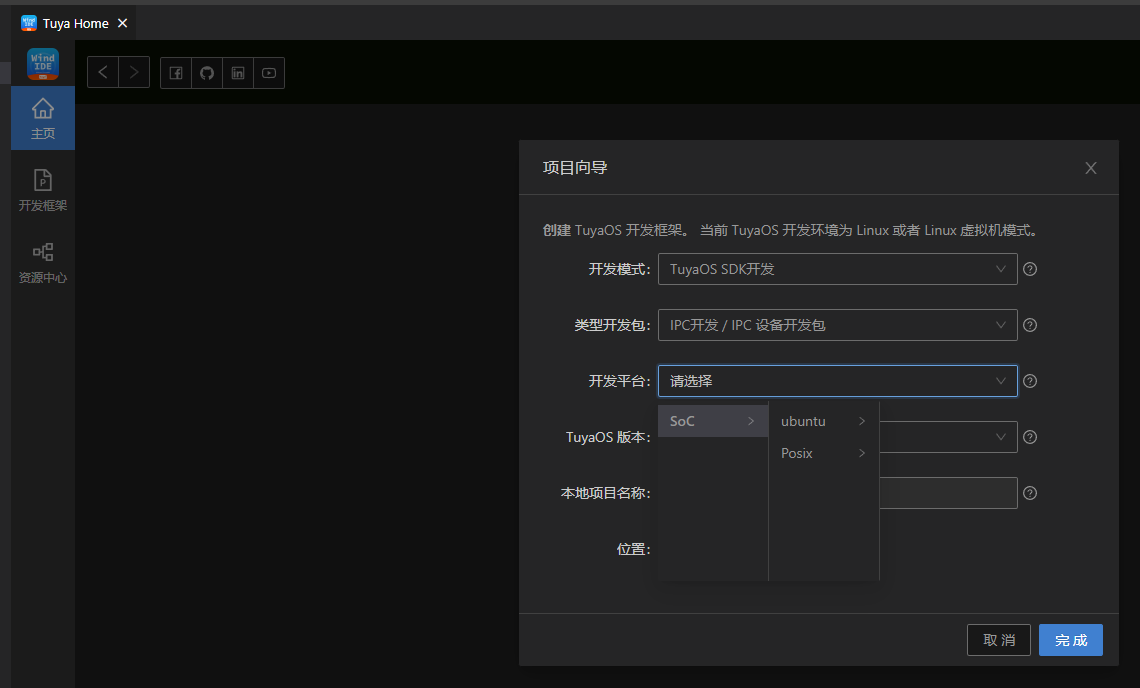Screen dimensions: 1140x688
Task: Click the Facebook icon in toolbar
Action: (x=176, y=73)
